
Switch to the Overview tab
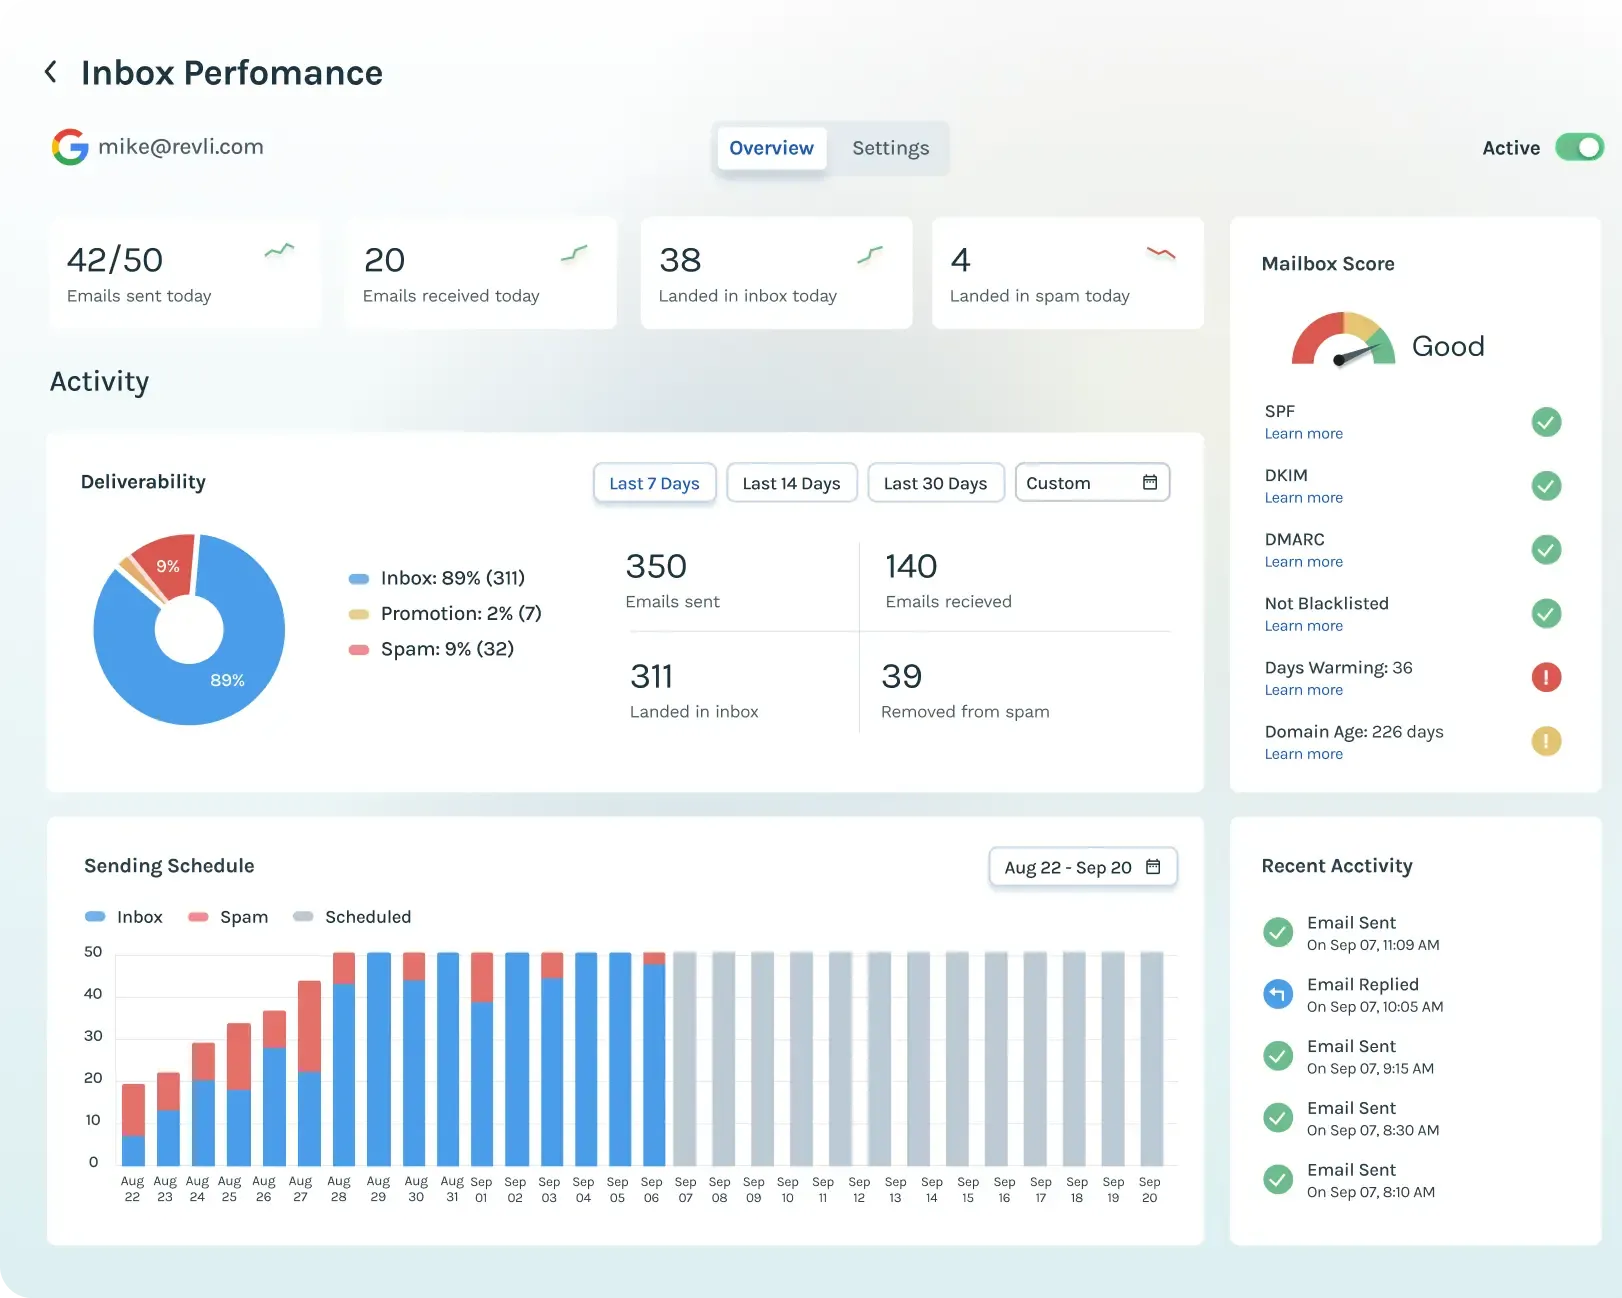771,148
